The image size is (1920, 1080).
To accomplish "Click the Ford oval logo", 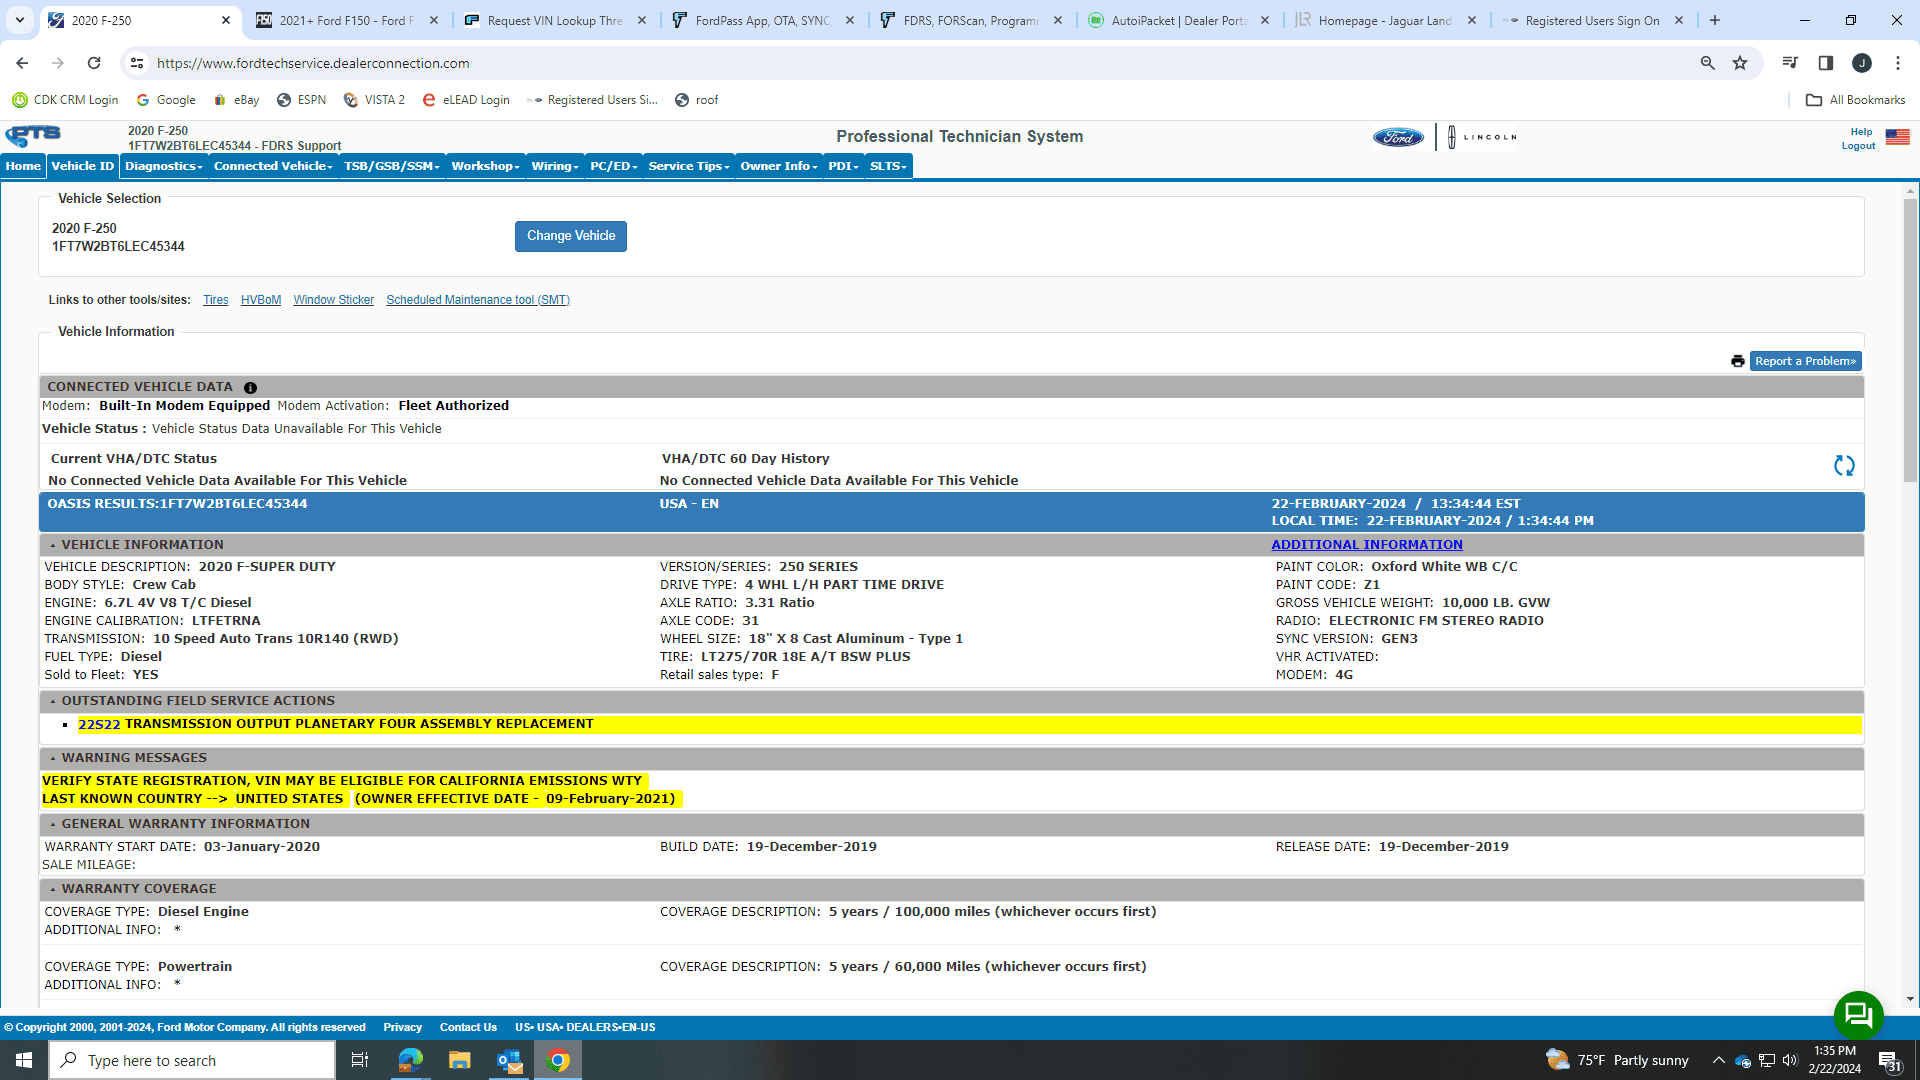I will [1397, 137].
